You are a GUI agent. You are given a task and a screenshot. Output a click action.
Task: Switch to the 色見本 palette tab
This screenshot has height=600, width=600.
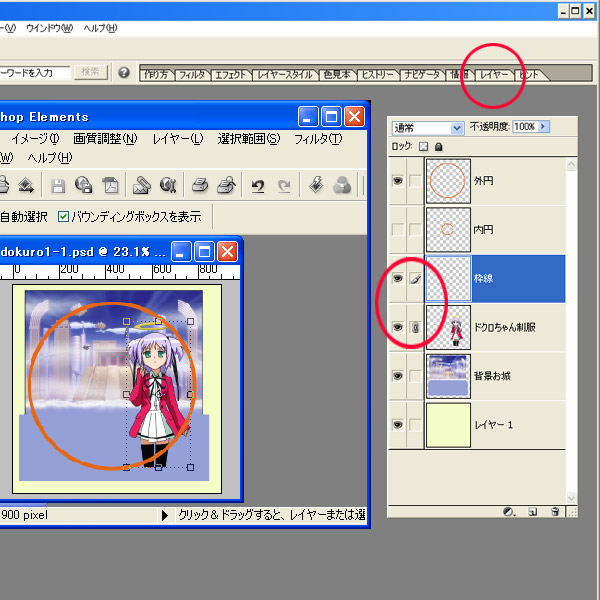(x=337, y=75)
